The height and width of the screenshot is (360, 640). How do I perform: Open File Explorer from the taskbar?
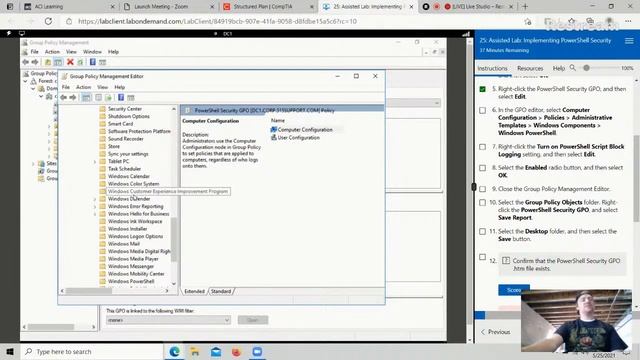click(x=195, y=351)
